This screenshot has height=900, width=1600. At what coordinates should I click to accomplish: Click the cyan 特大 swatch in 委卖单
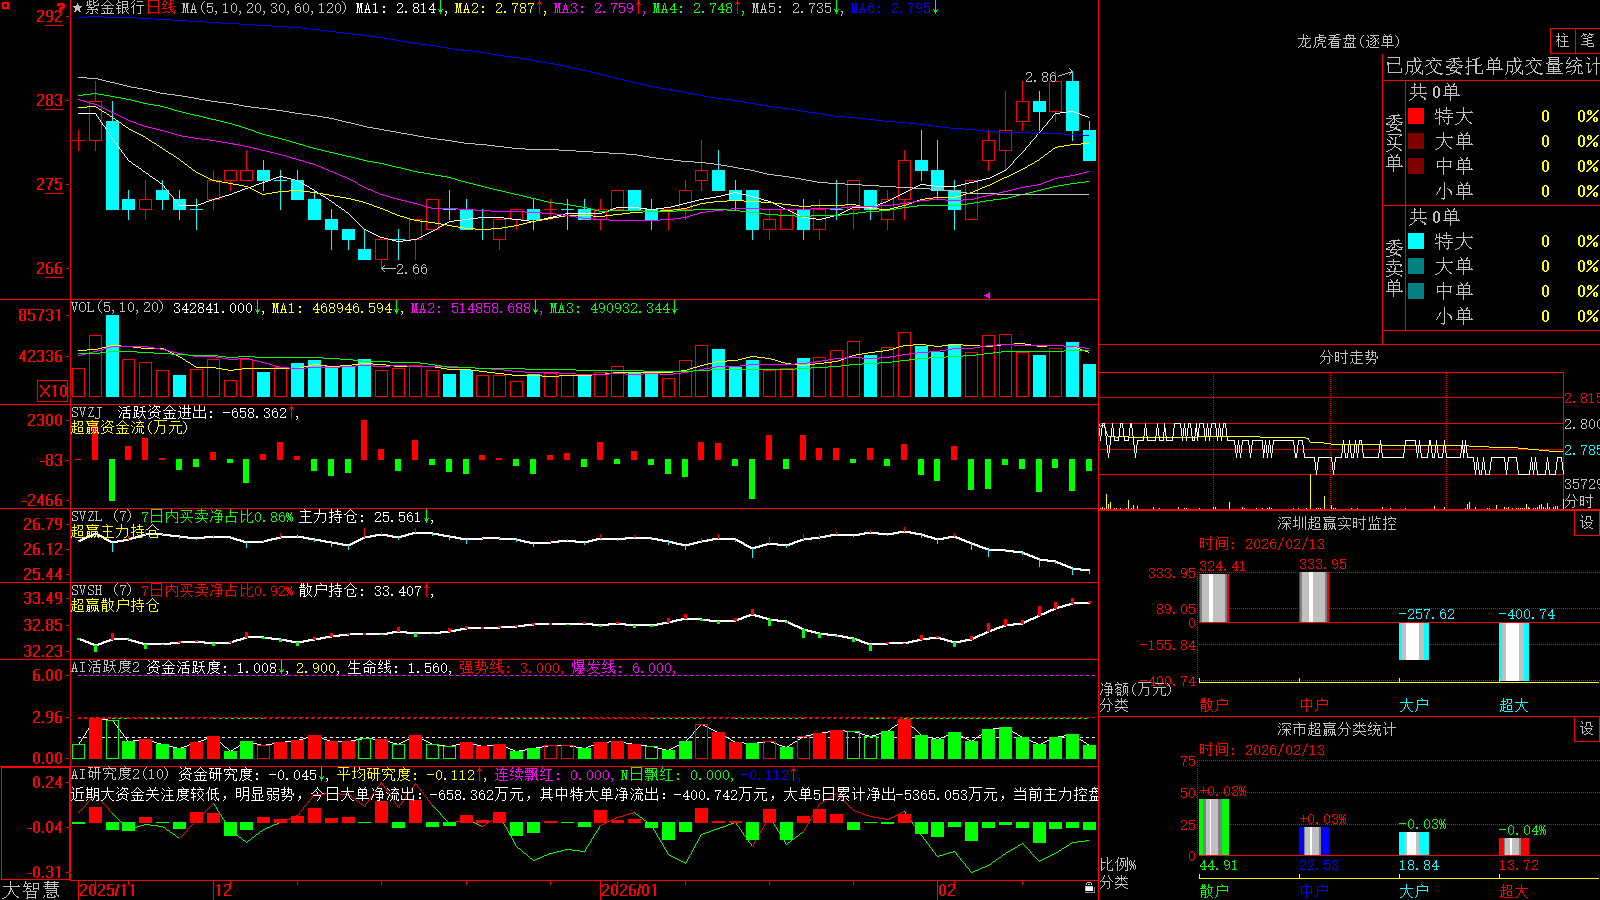pos(1416,241)
